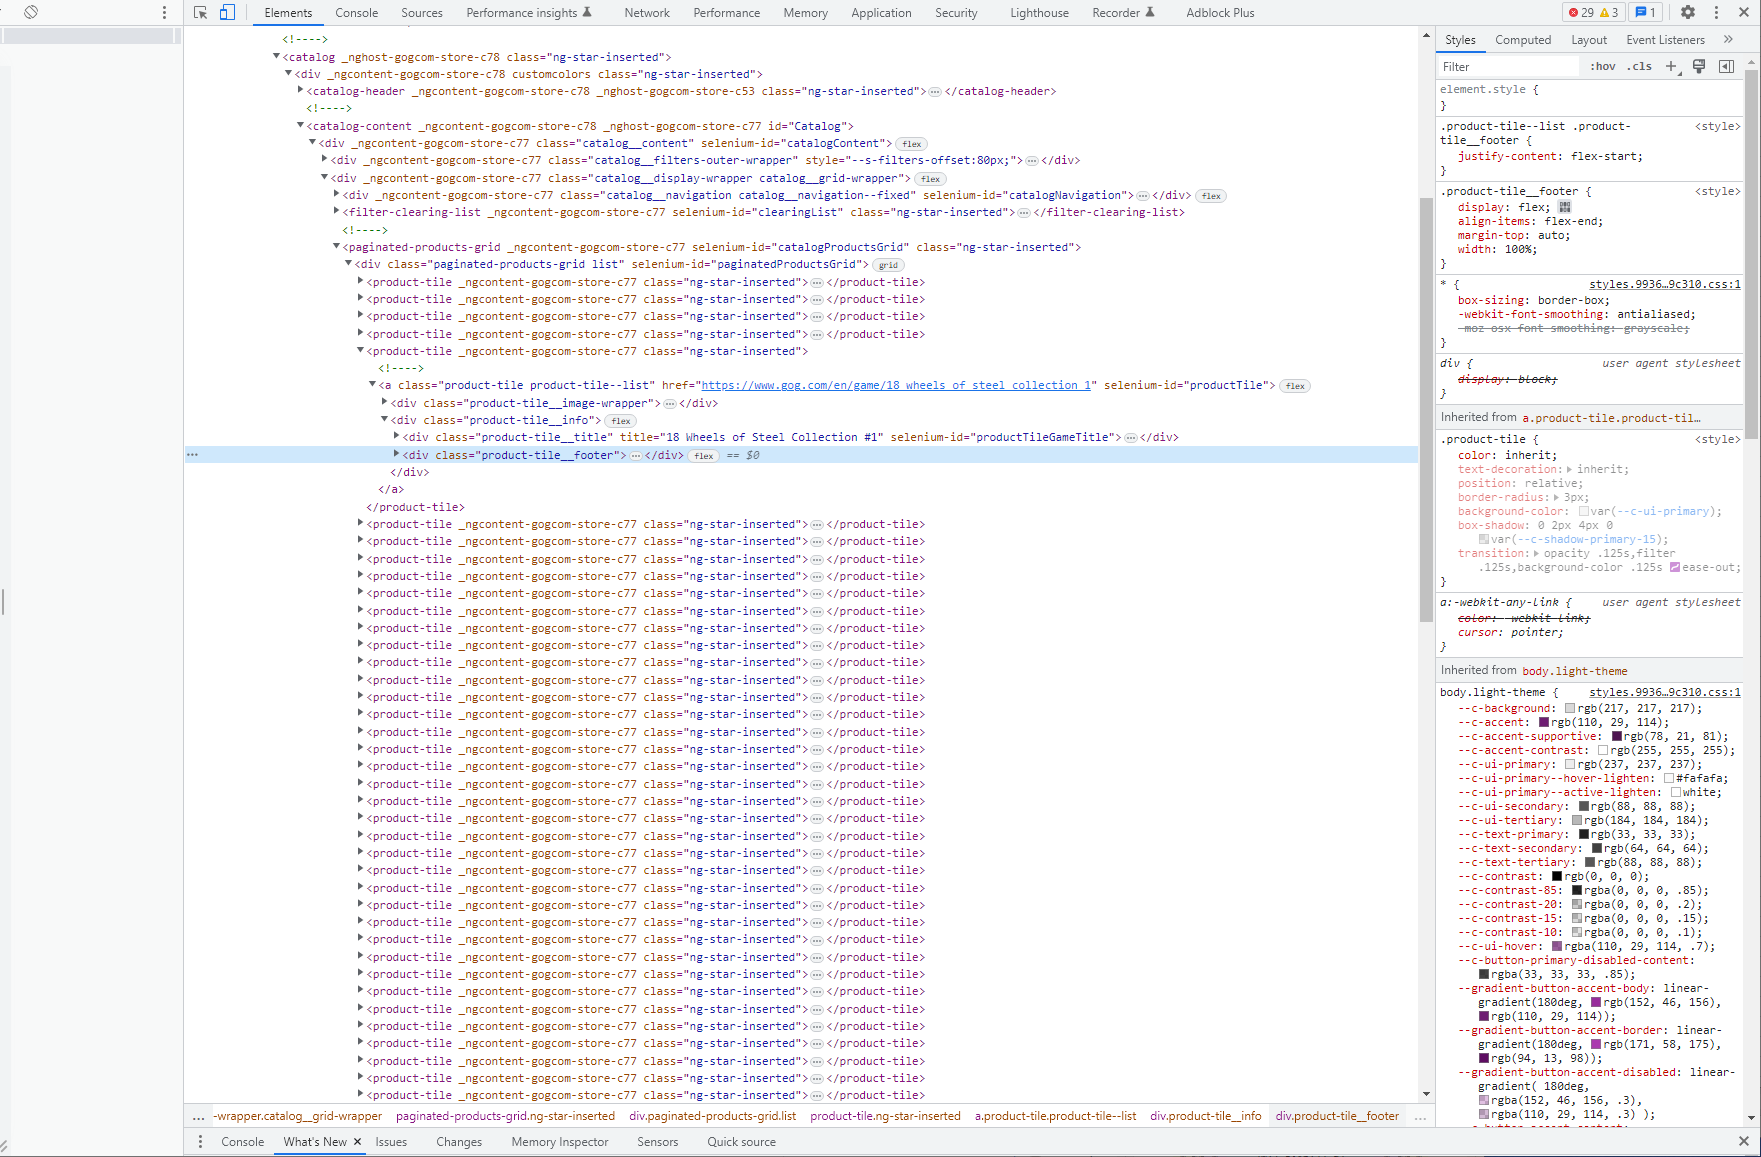Open the rotate screen icon at top-left
Screen dimensions: 1761x1157
click(31, 12)
